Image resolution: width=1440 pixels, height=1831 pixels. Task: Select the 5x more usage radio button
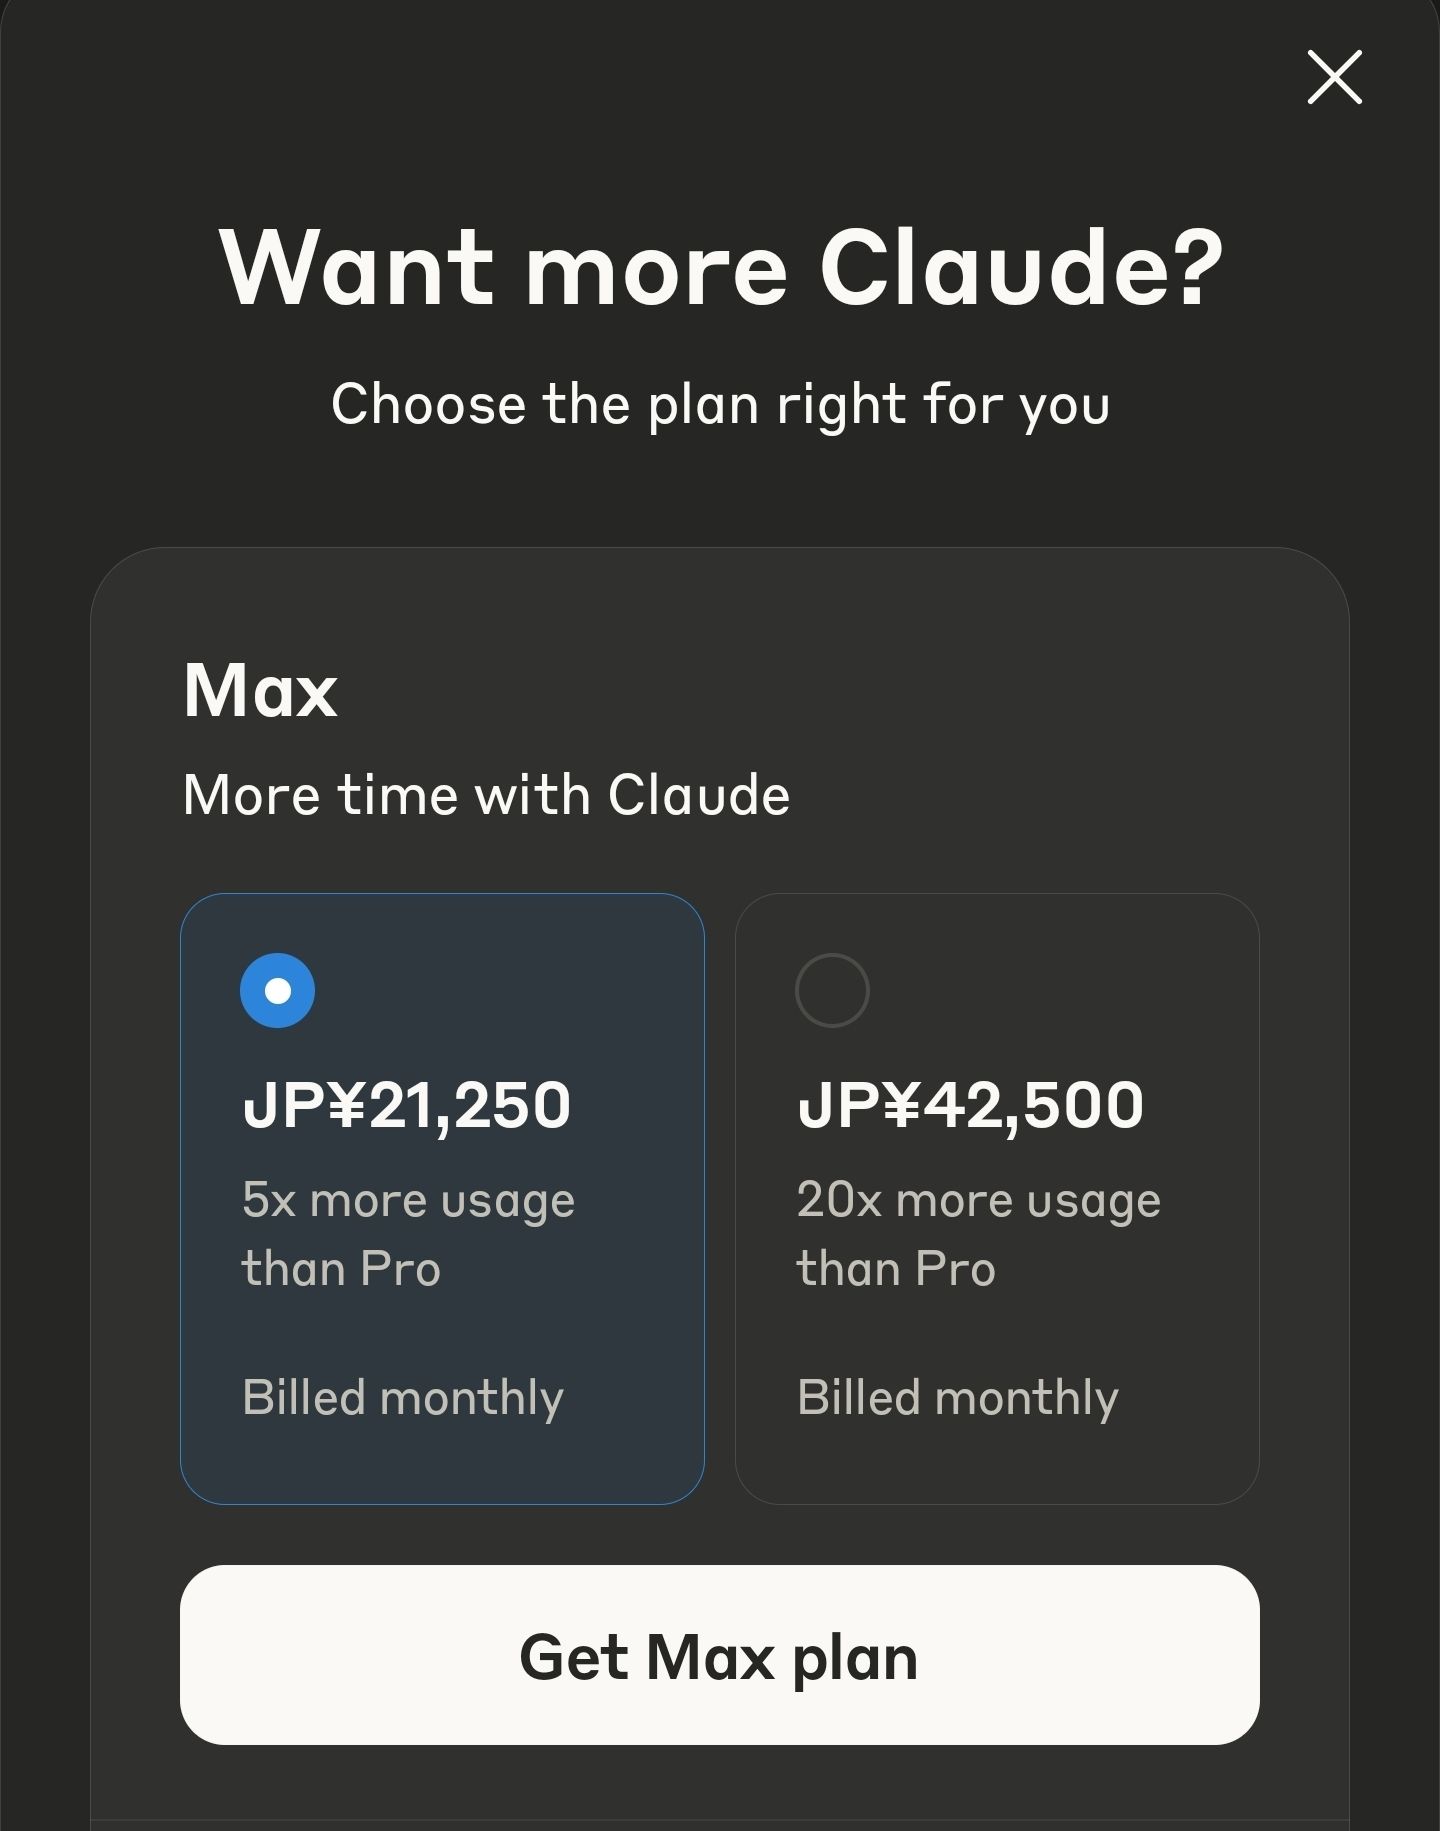[x=278, y=990]
